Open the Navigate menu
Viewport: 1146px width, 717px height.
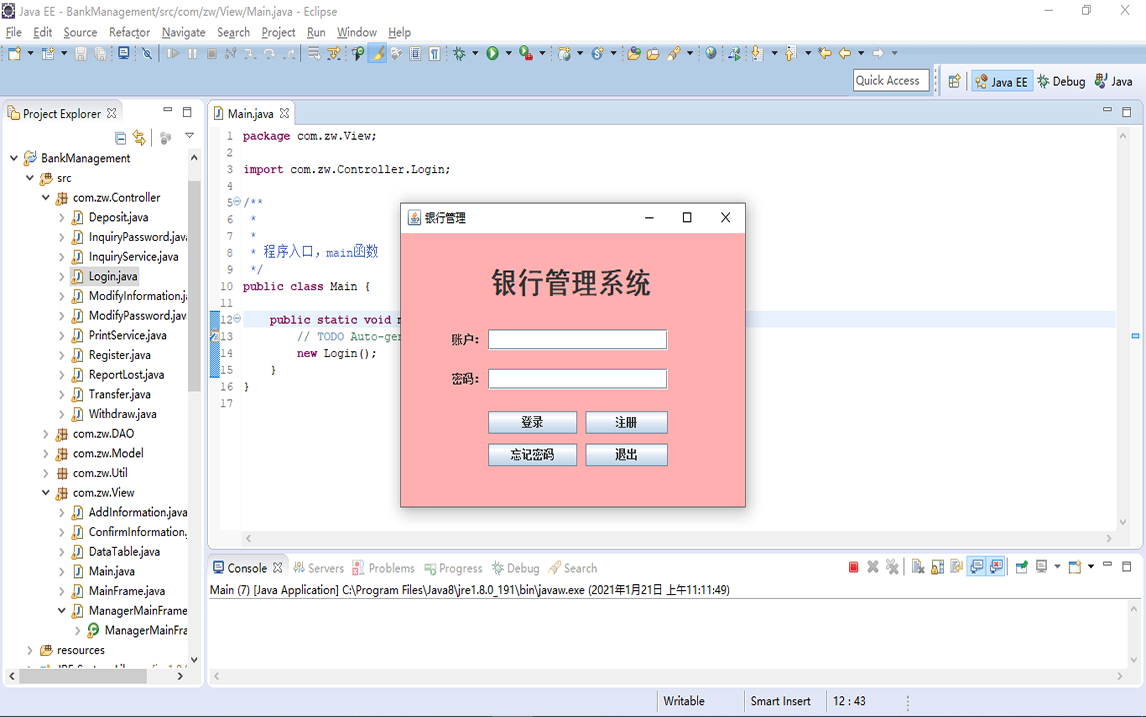point(183,32)
